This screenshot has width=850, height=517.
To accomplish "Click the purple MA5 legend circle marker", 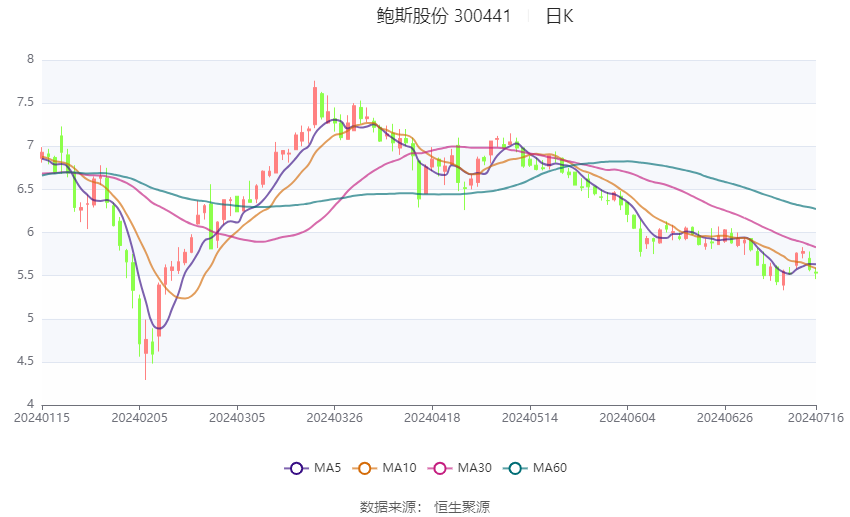I will [x=295, y=467].
